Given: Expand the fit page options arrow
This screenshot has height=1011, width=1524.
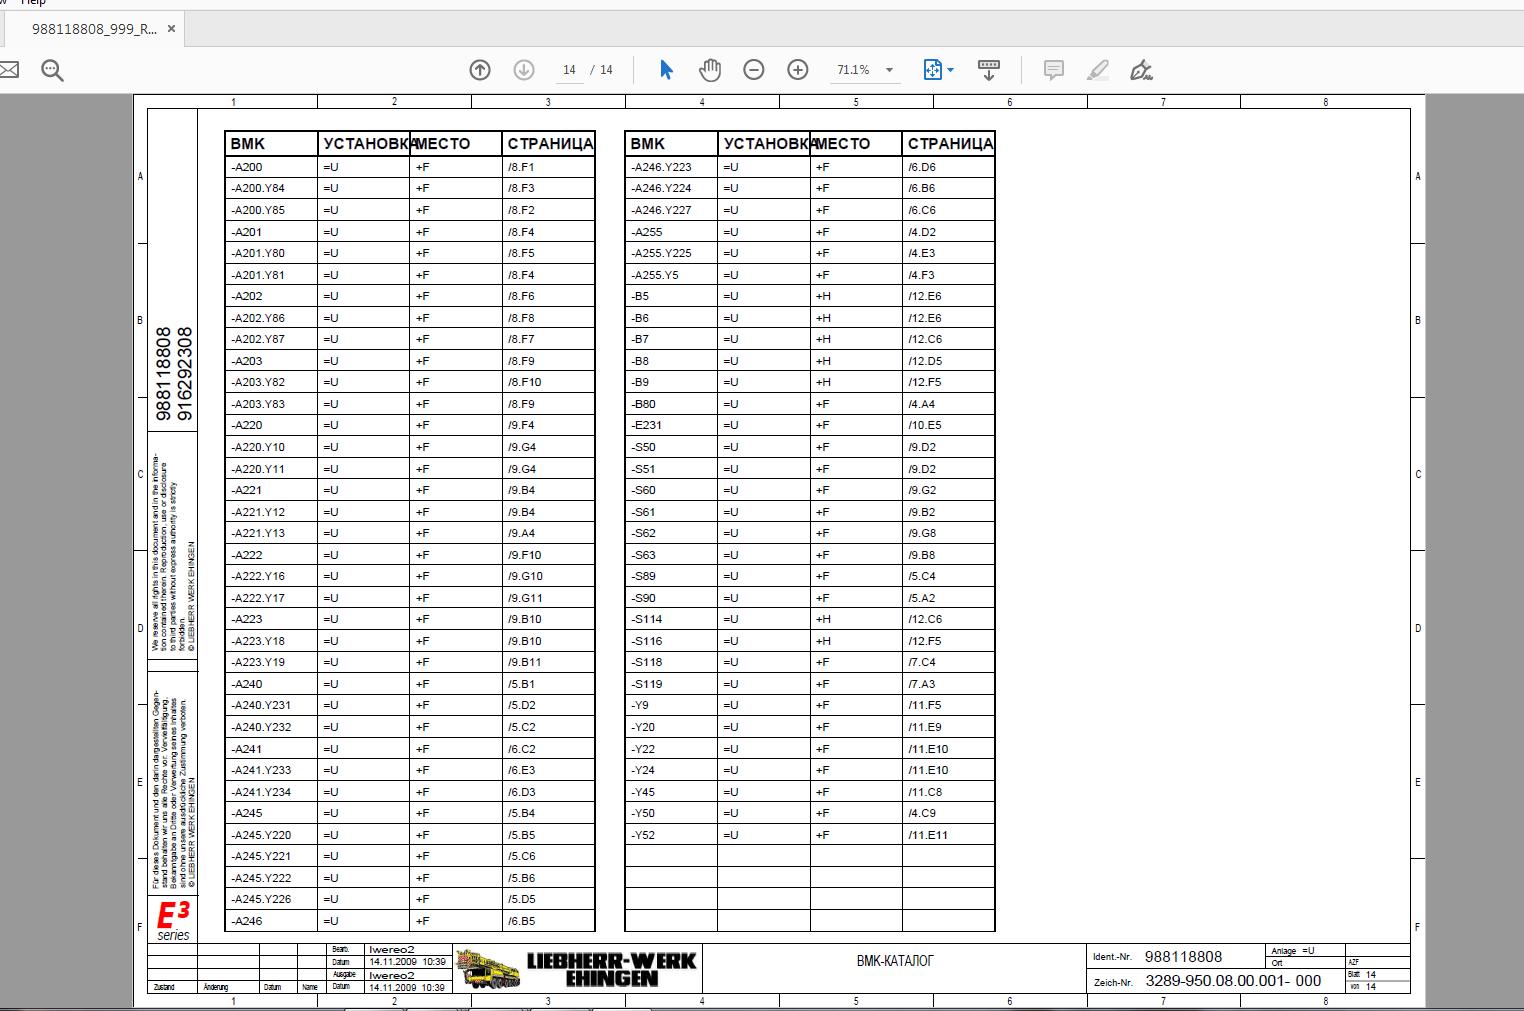Looking at the screenshot, I should pyautogui.click(x=950, y=70).
